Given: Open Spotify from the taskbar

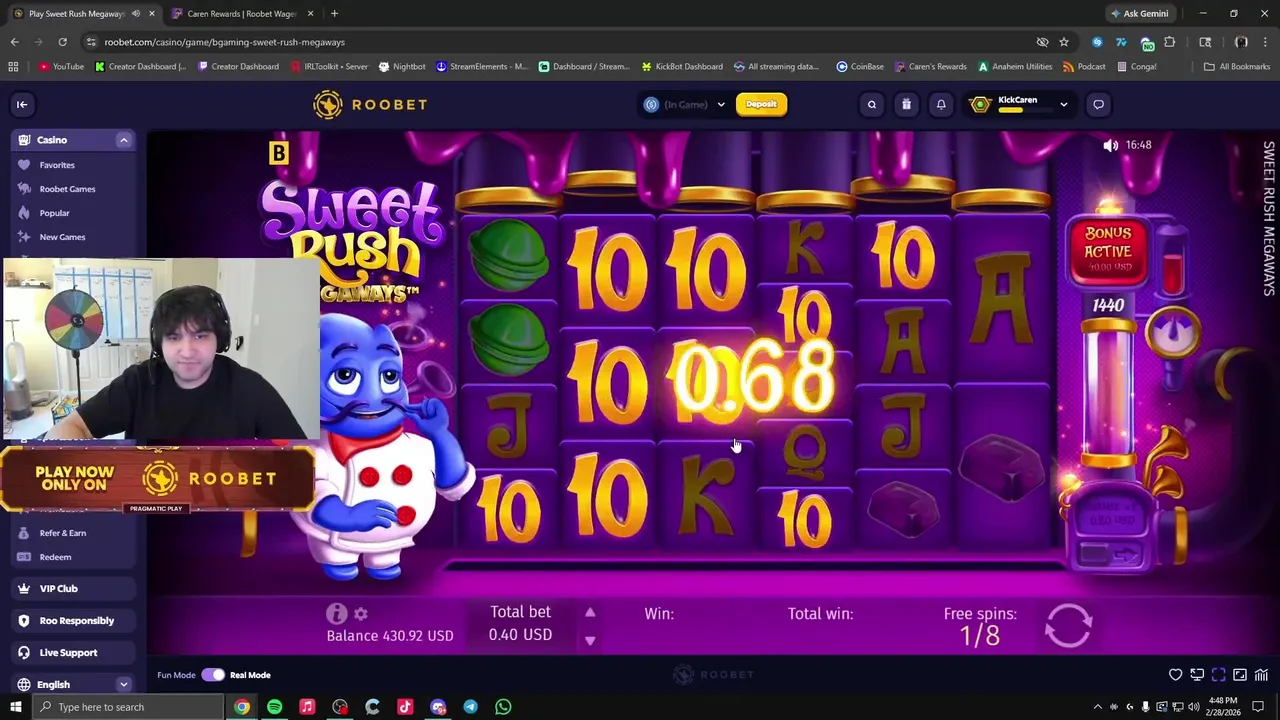Looking at the screenshot, I should click(x=274, y=707).
